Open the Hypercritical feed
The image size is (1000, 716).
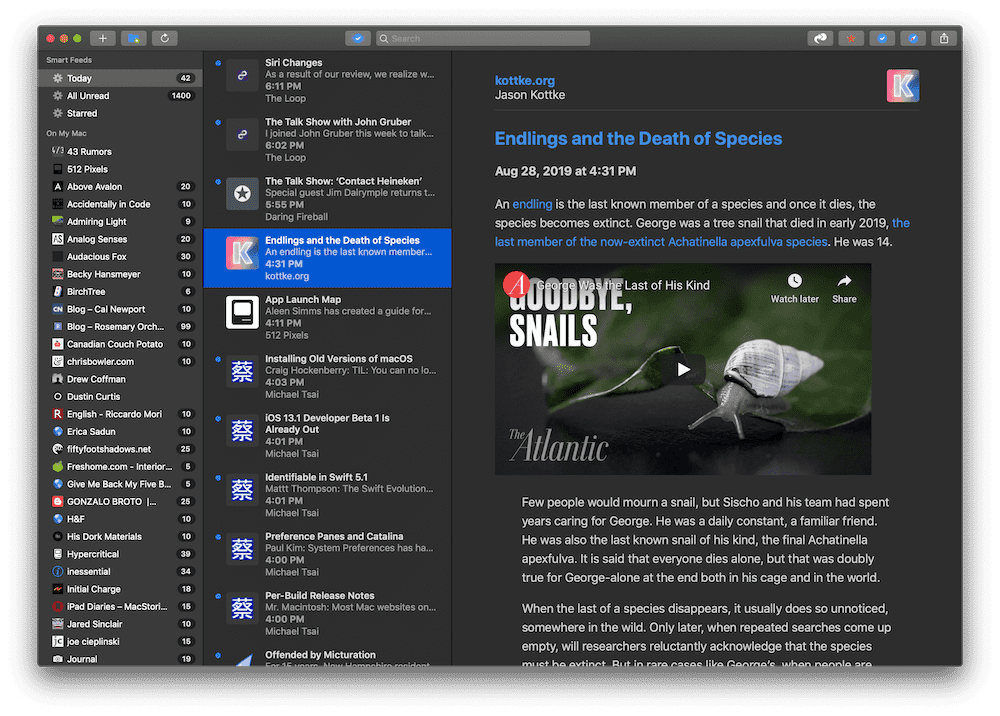tap(120, 554)
